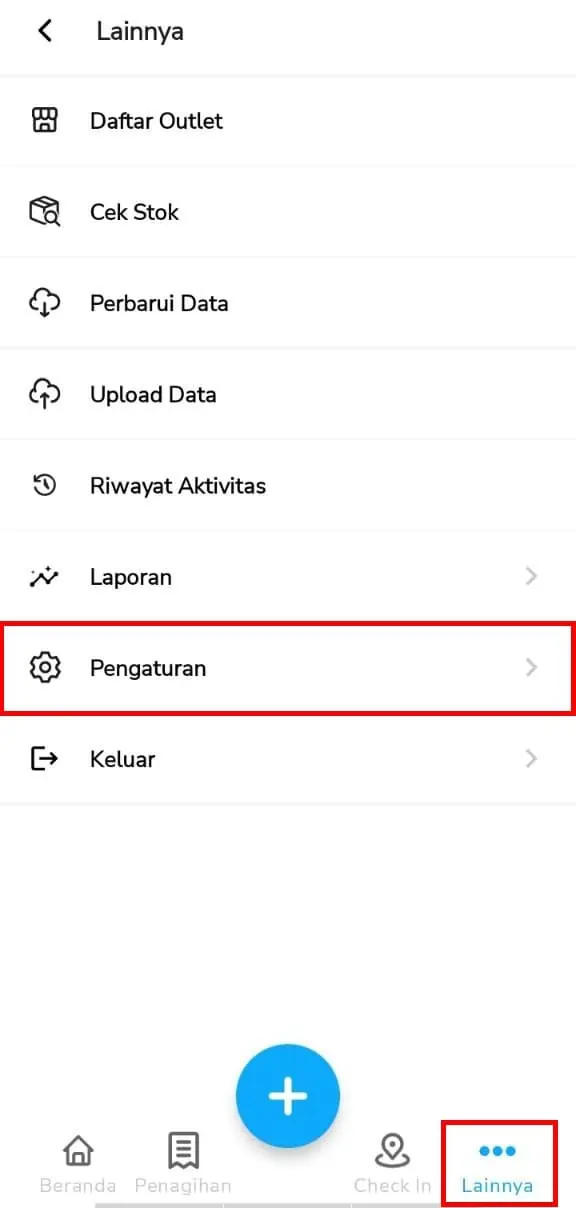Viewport: 576px width, 1208px height.
Task: Select the Lainnya tab
Action: 497,1166
